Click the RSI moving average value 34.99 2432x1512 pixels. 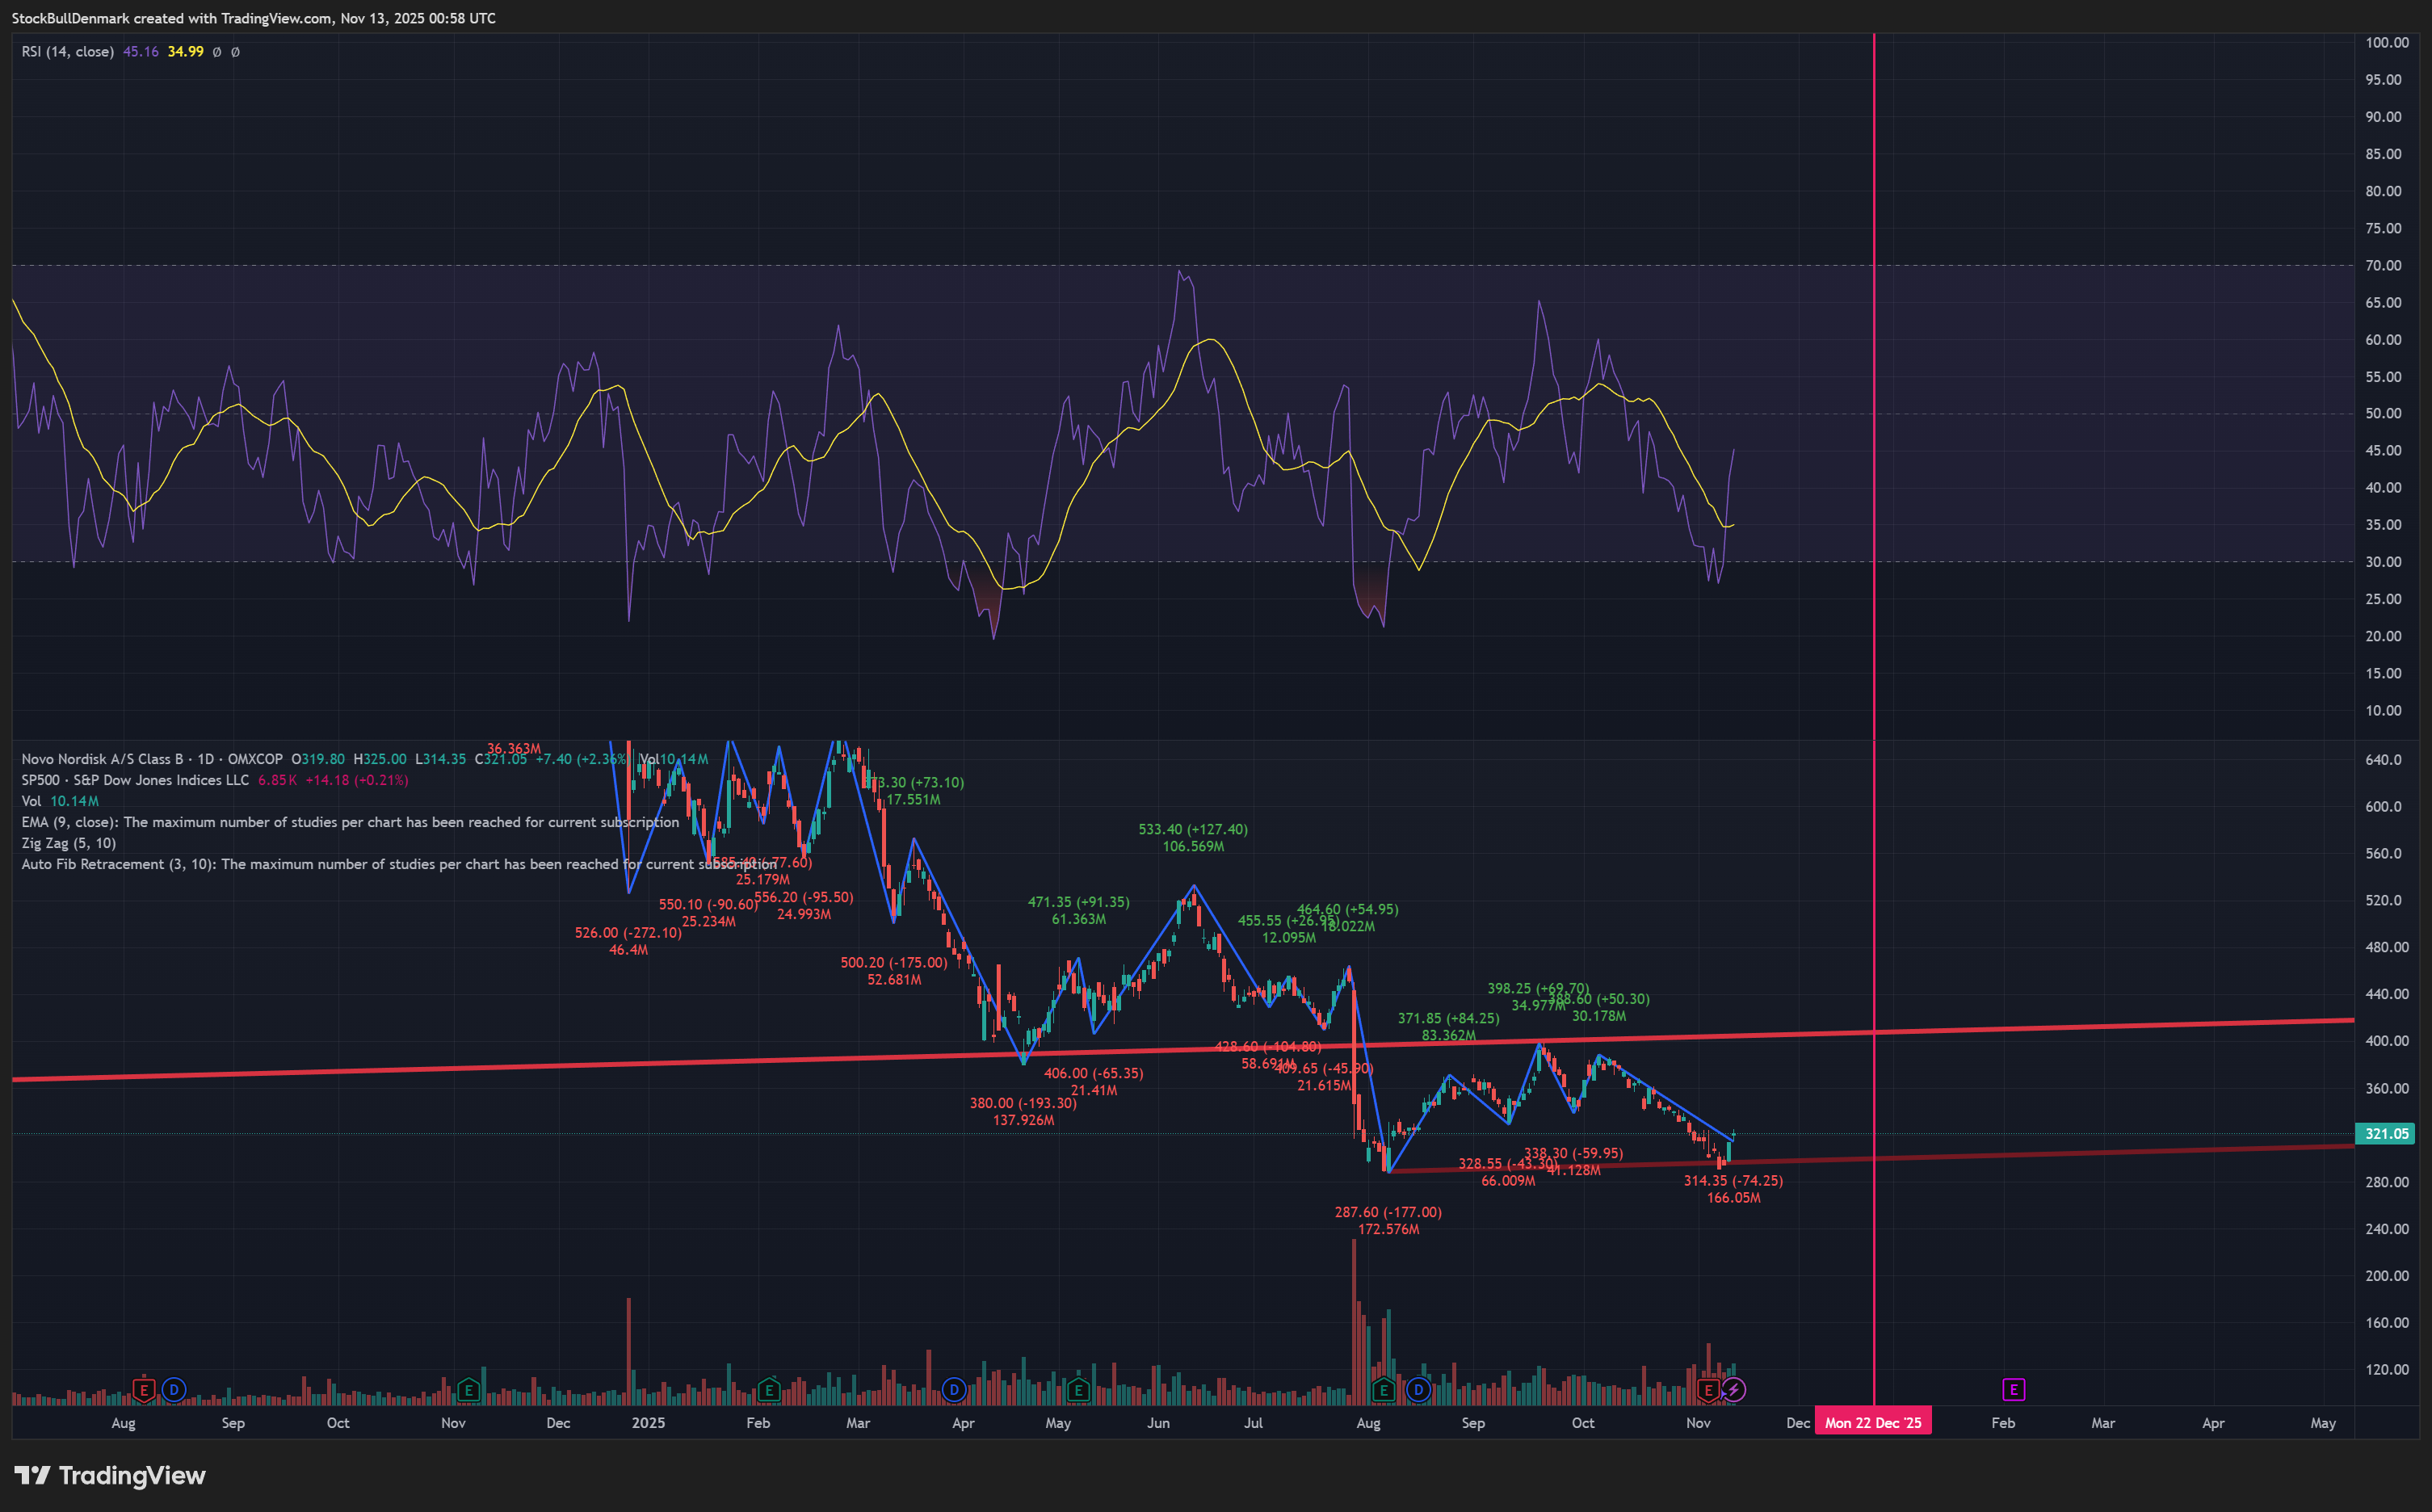pyautogui.click(x=186, y=51)
